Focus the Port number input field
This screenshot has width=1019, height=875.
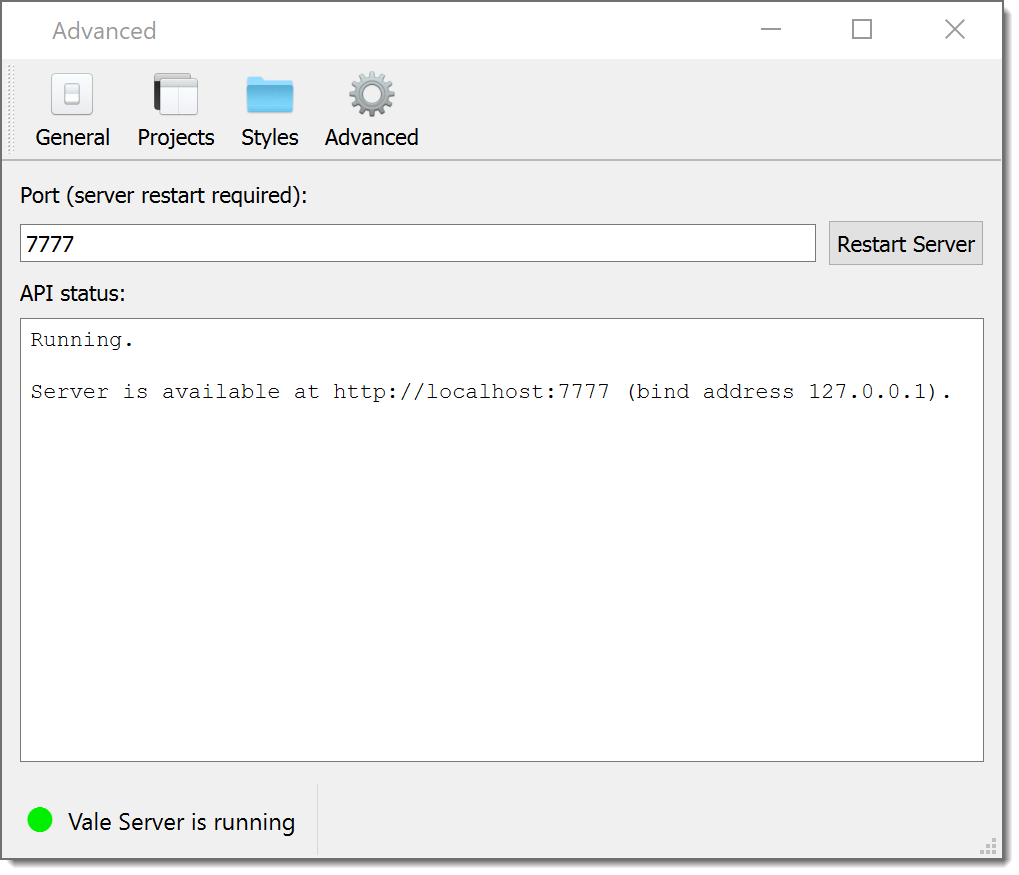pos(418,244)
